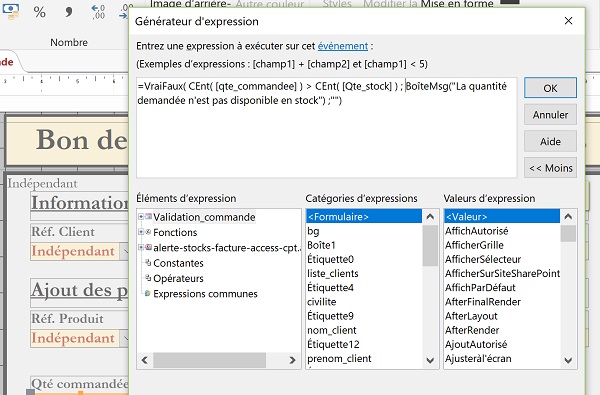Select bg in the categories list
Screen dimensions: 600x395
pyautogui.click(x=364, y=231)
